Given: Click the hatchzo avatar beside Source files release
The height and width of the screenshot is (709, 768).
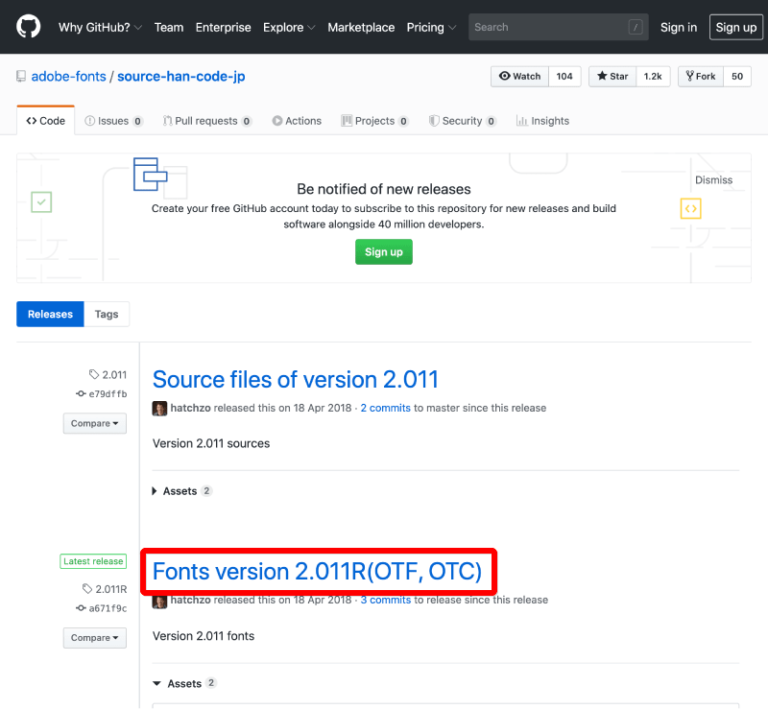Looking at the screenshot, I should click(x=159, y=408).
